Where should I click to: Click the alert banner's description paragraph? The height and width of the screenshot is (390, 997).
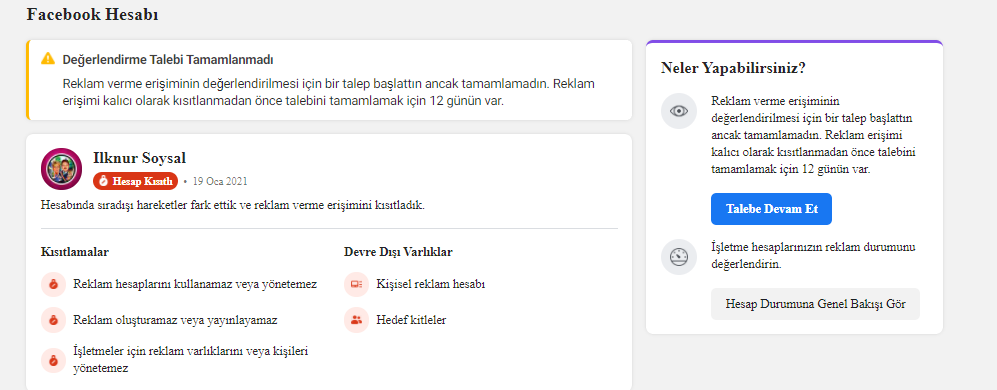(x=329, y=93)
